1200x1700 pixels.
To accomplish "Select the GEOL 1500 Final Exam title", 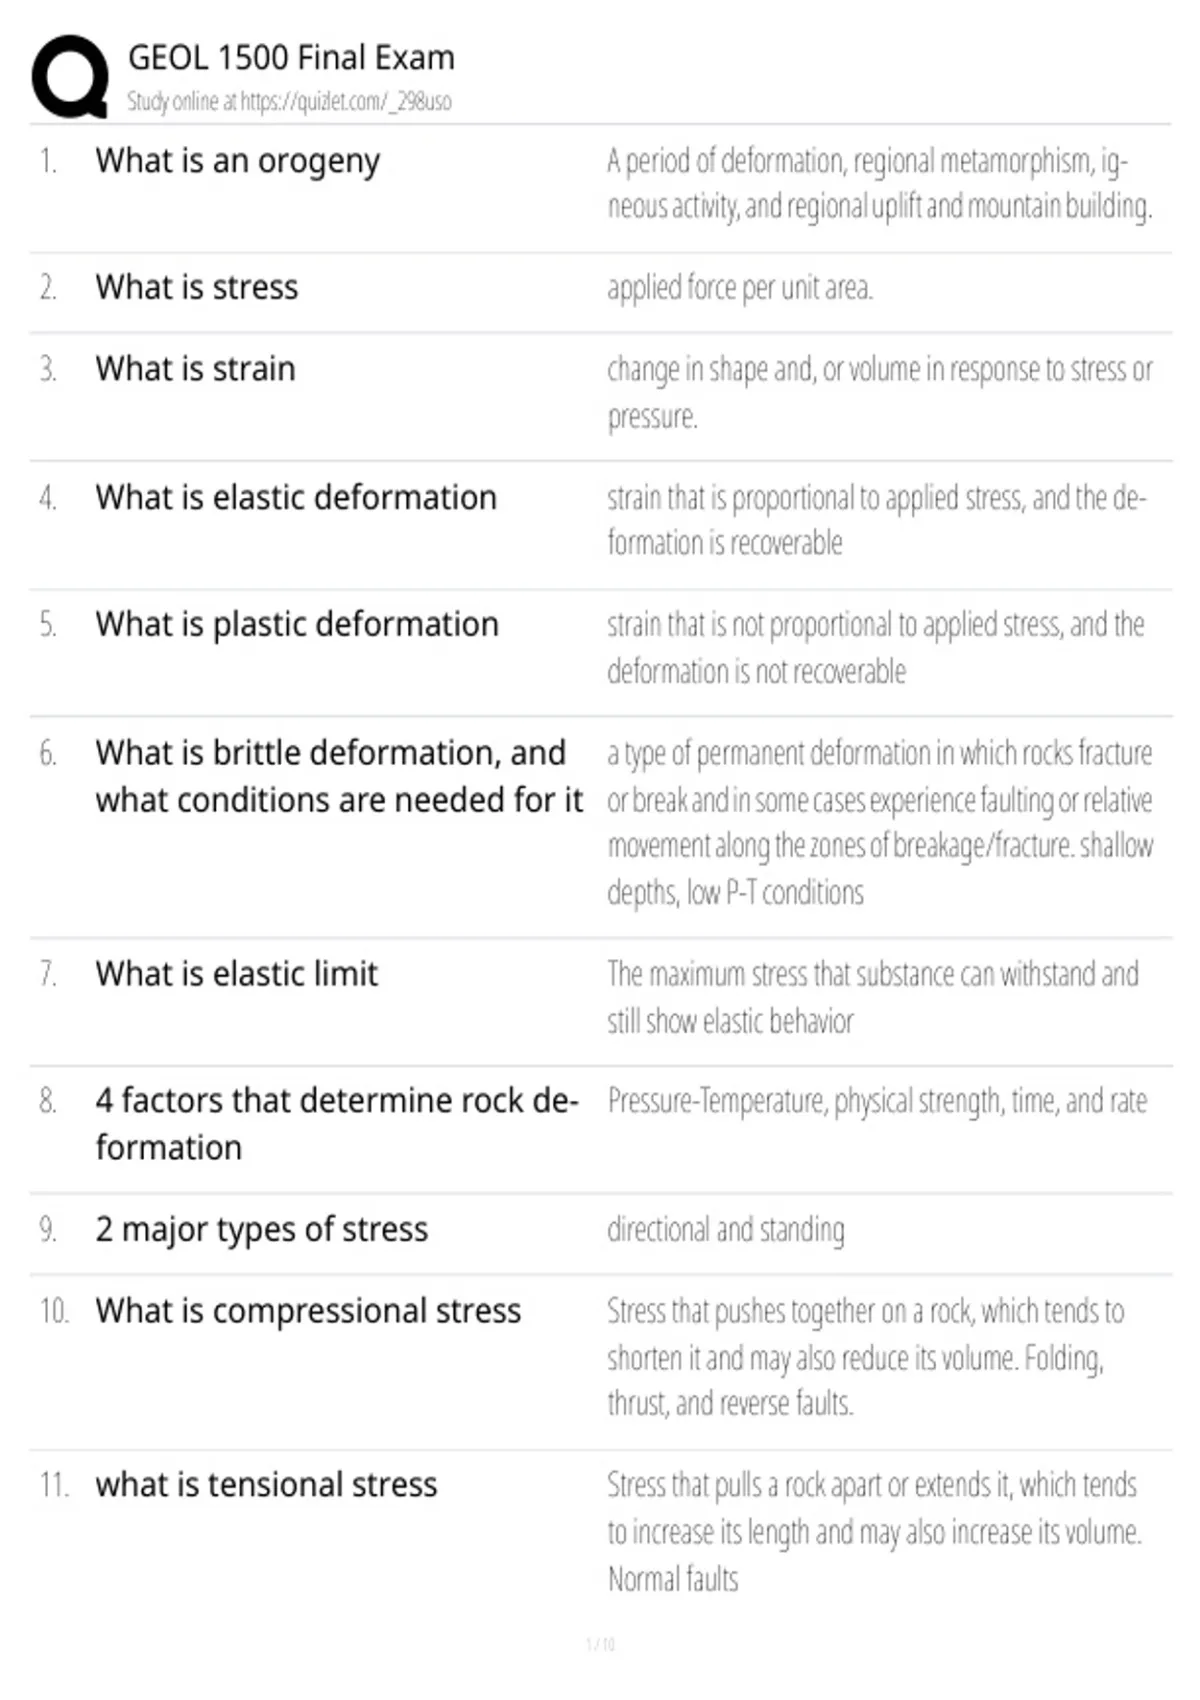I will point(291,58).
